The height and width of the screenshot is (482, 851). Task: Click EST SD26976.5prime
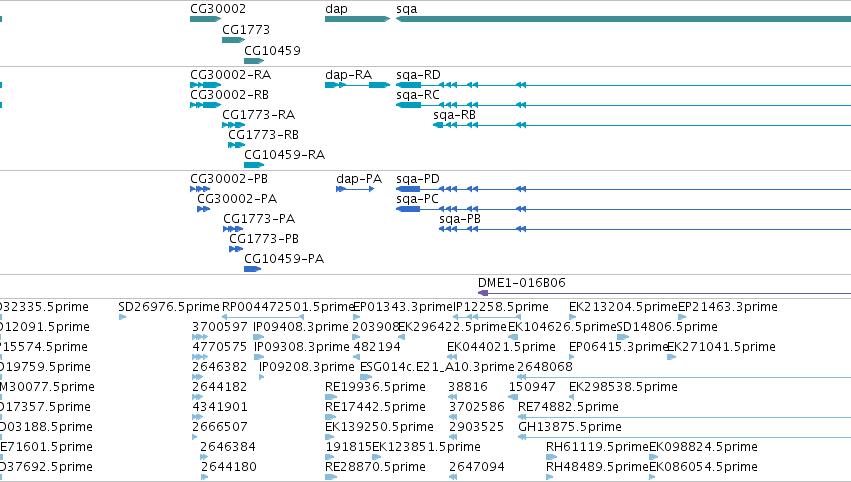tap(169, 307)
